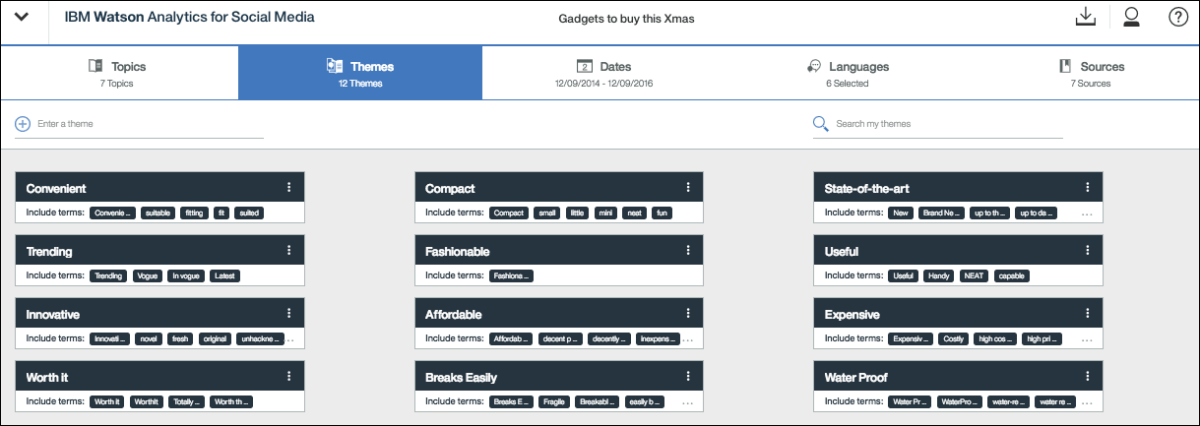Show more terms in Affordable theme
Image resolution: width=1200 pixels, height=426 pixels.
pos(688,340)
